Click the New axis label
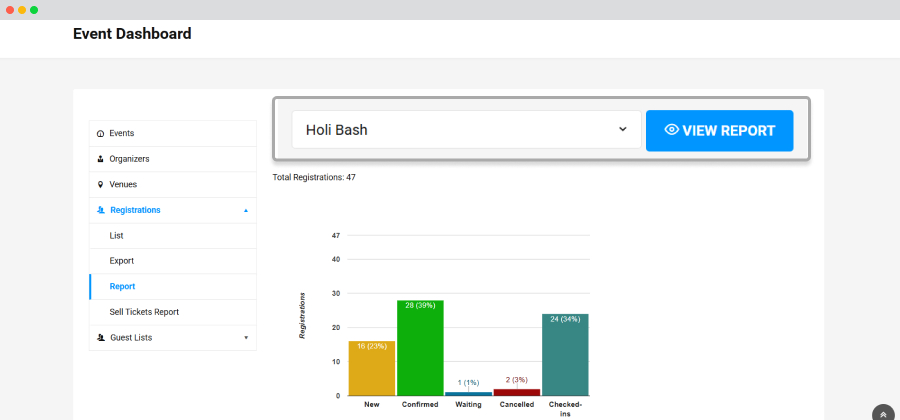The image size is (900, 420). point(372,405)
